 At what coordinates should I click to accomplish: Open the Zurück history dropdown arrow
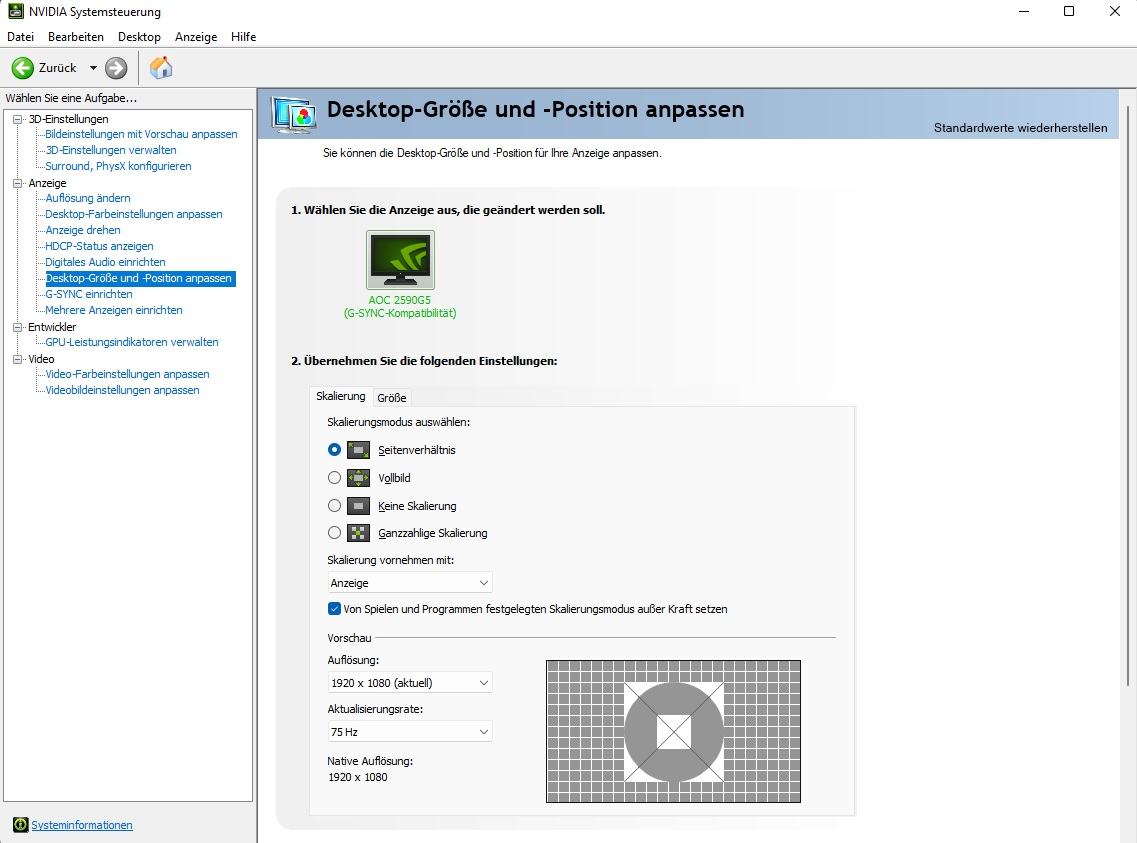pyautogui.click(x=93, y=68)
